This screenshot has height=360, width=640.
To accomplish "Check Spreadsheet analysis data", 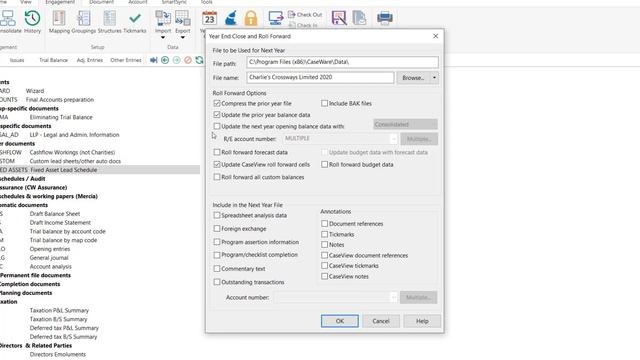I will (217, 215).
